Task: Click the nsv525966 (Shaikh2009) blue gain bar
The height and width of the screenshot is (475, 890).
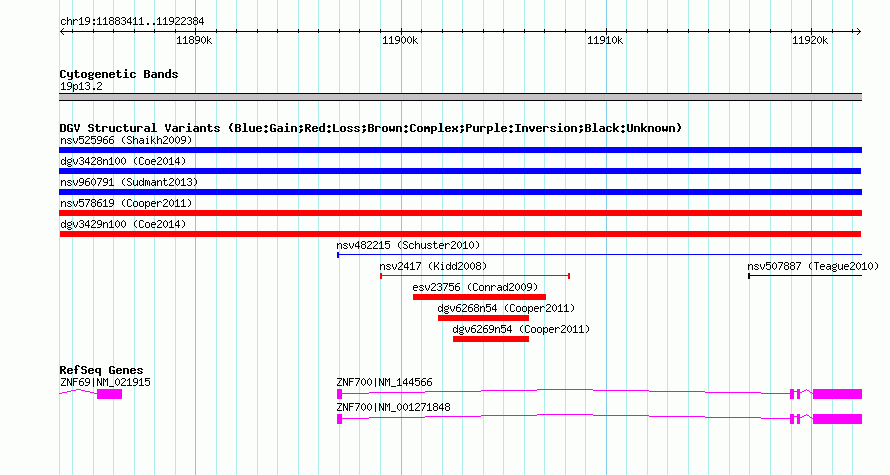Action: coord(460,150)
